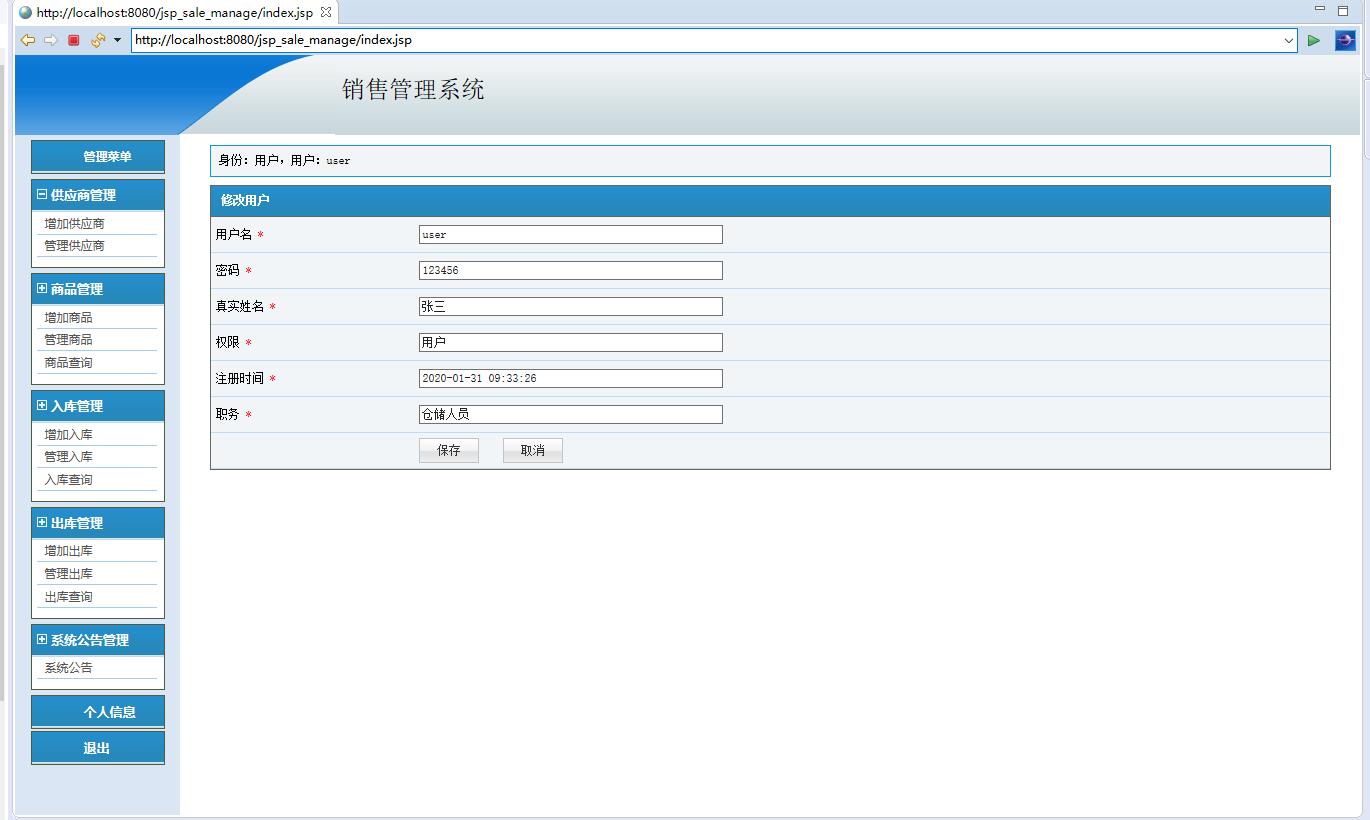Expand the 出库管理 menu section
The image size is (1370, 820).
click(x=40, y=522)
